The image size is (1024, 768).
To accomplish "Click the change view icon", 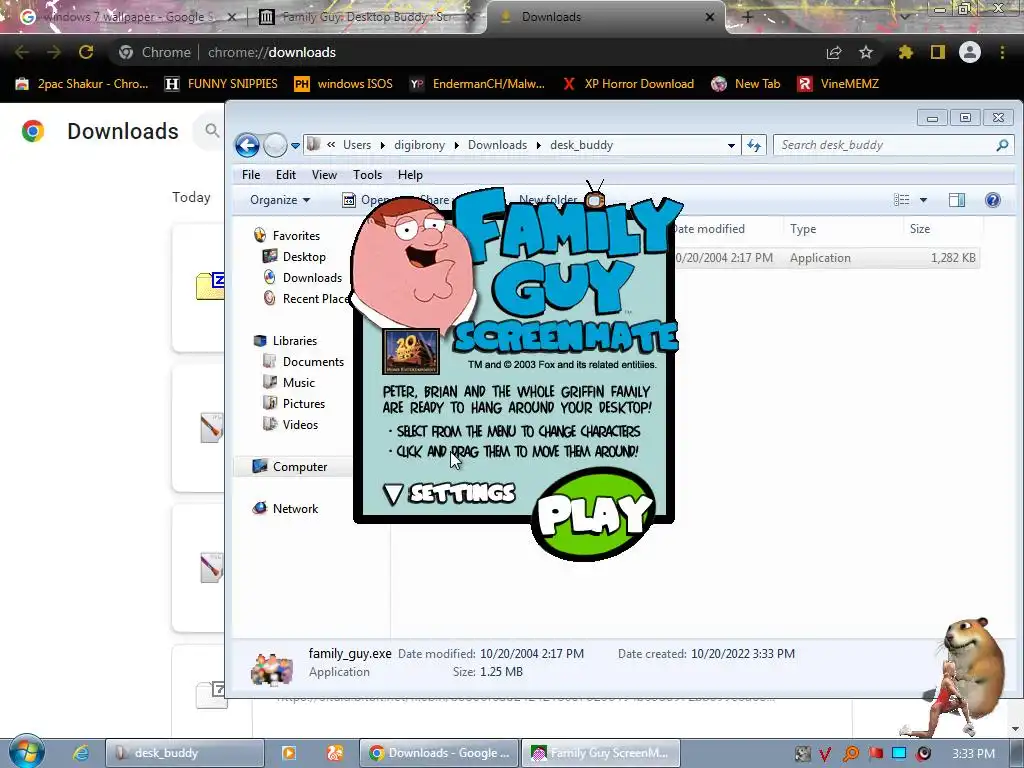I will pyautogui.click(x=901, y=200).
